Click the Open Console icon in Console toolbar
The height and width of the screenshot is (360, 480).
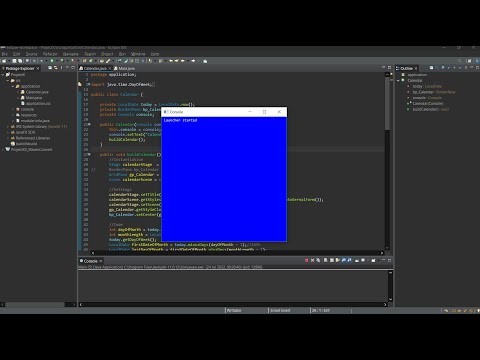(373, 260)
